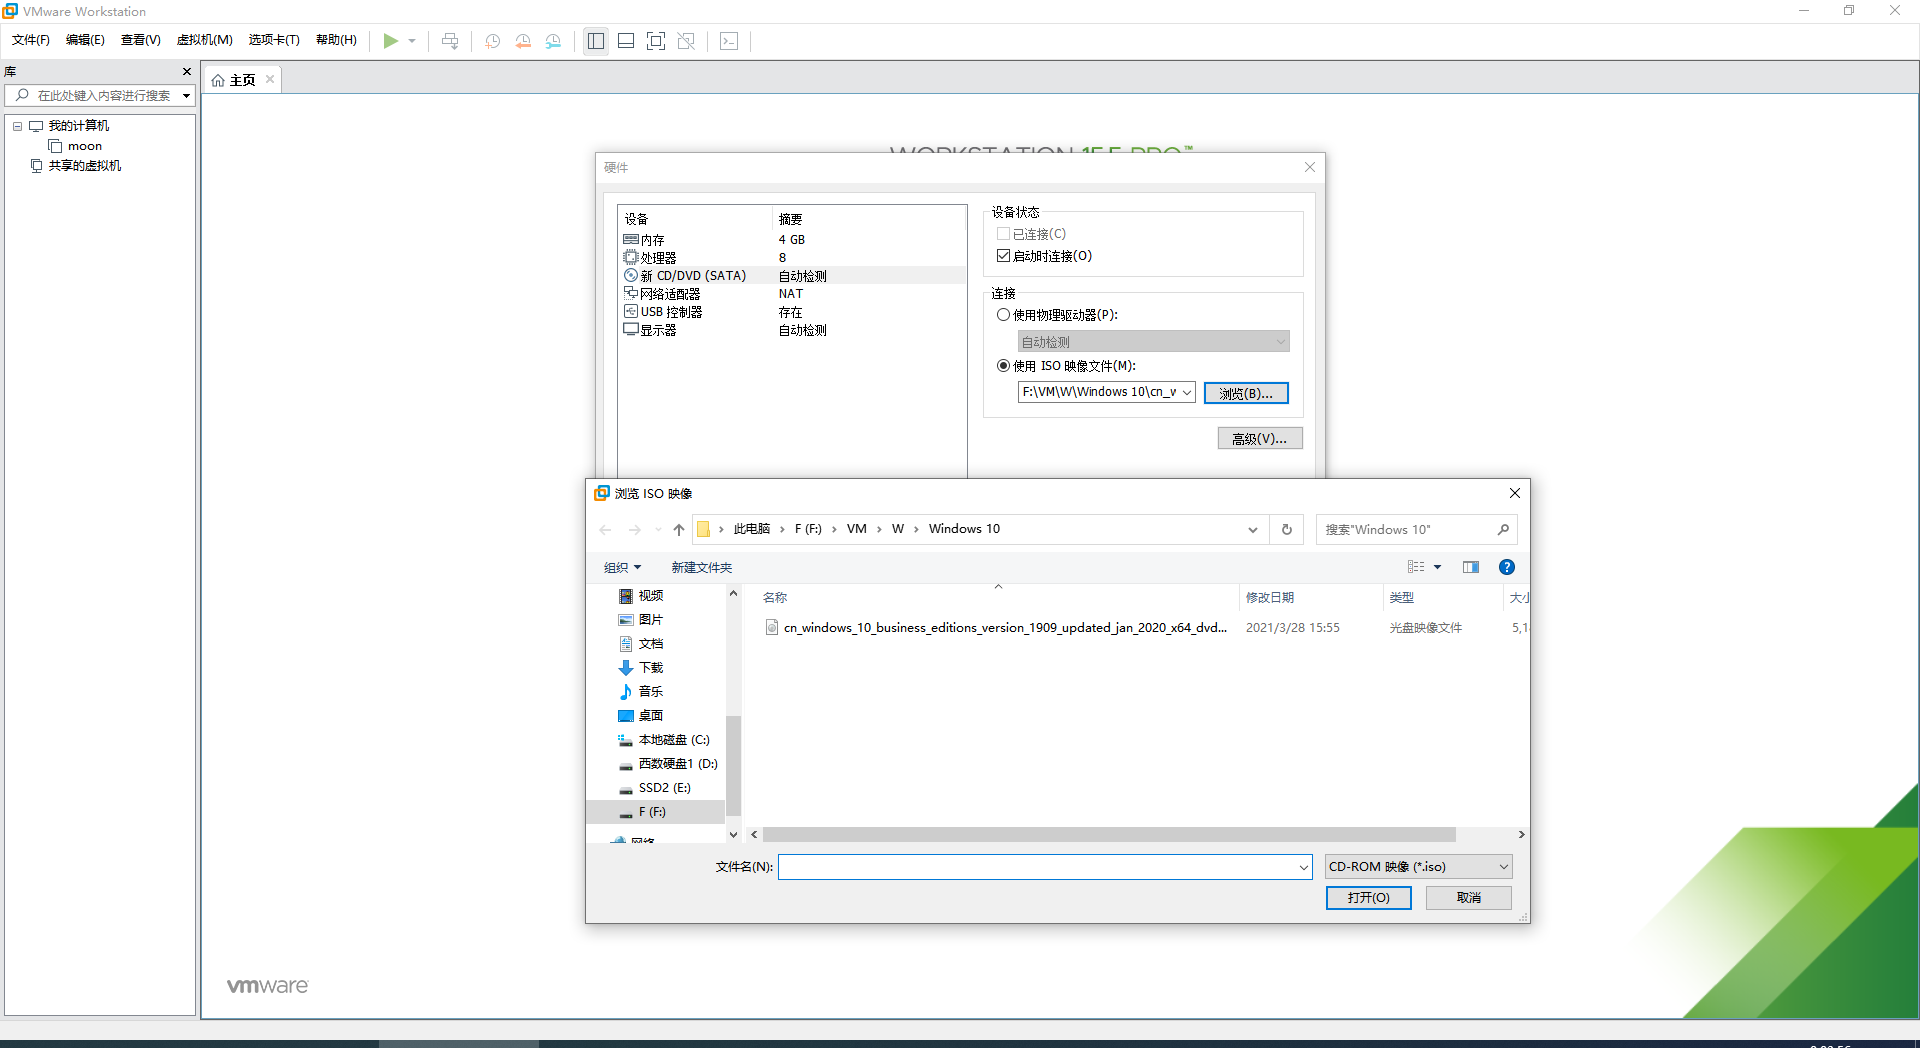Toggle the 启动时连接(O) checkbox
Screen dimensions: 1920x1048
pos(1003,256)
